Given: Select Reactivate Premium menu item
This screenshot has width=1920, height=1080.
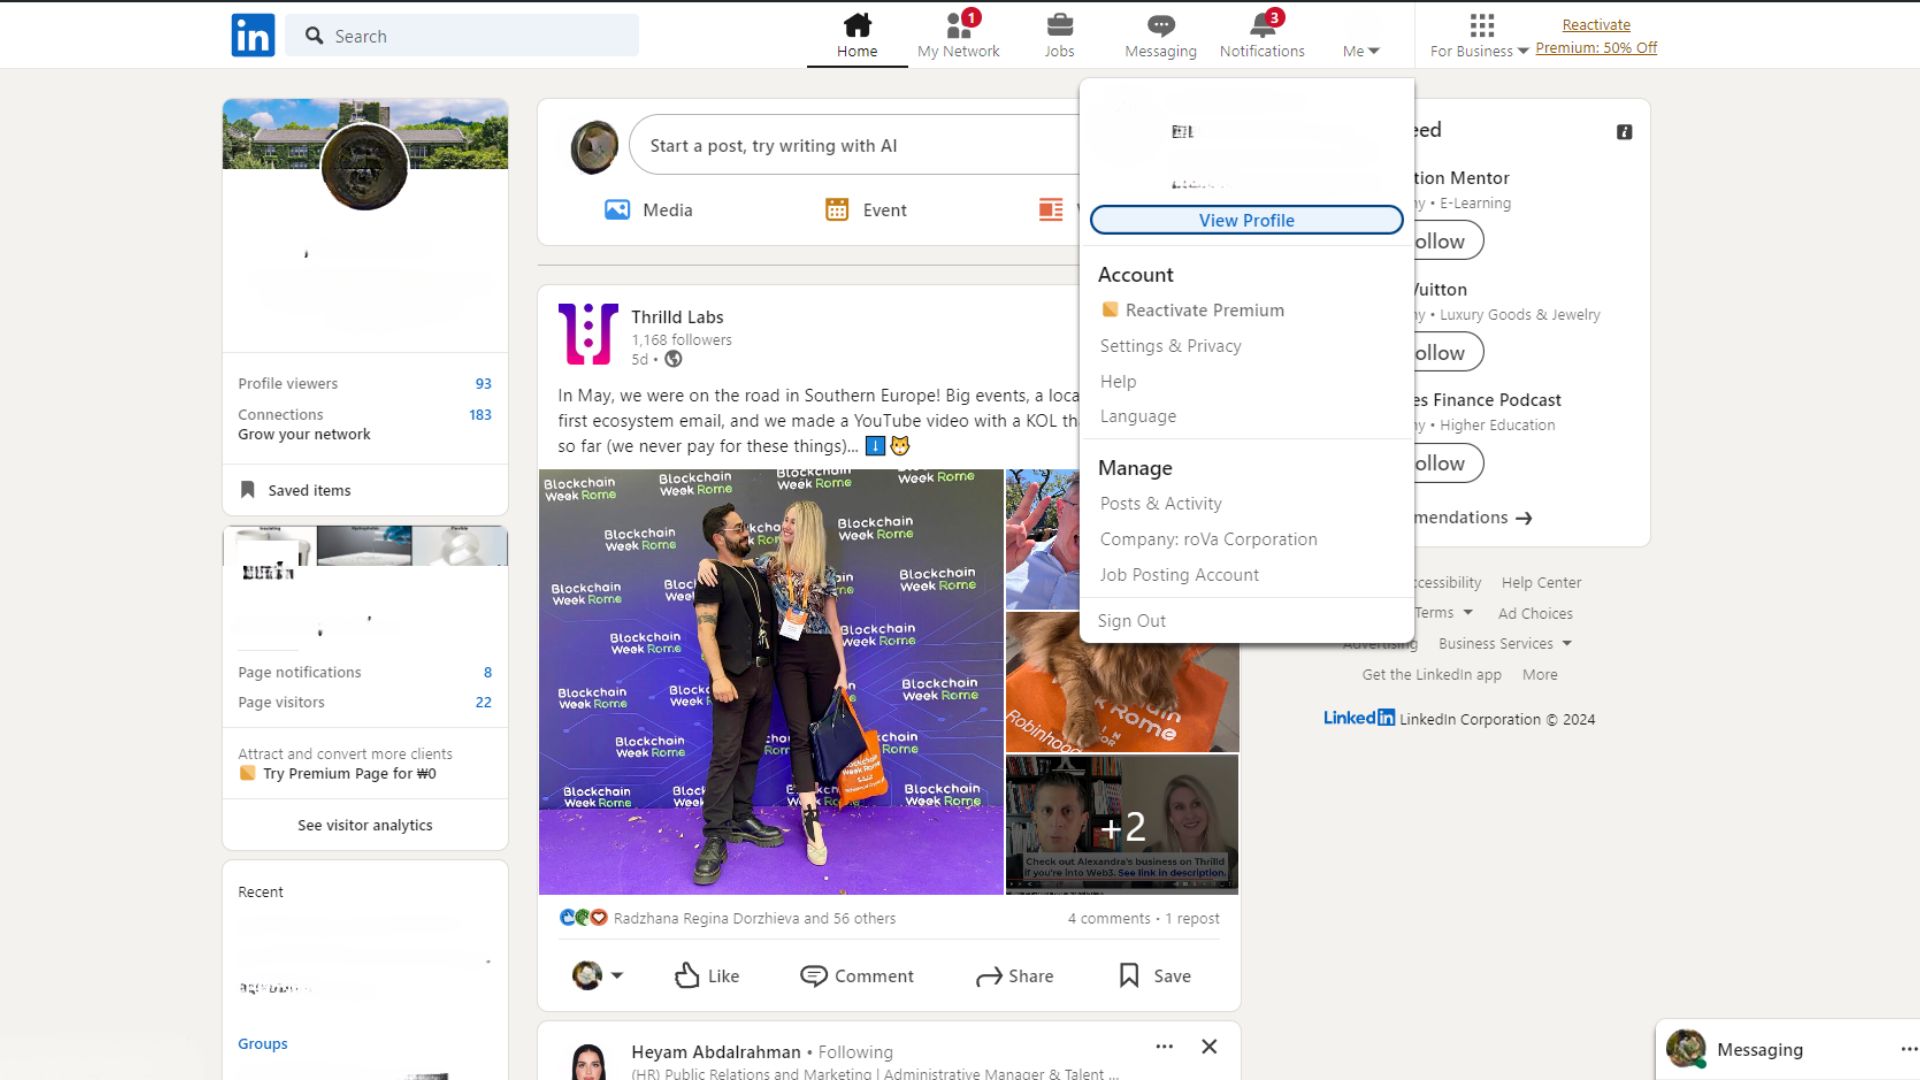Looking at the screenshot, I should (1192, 310).
